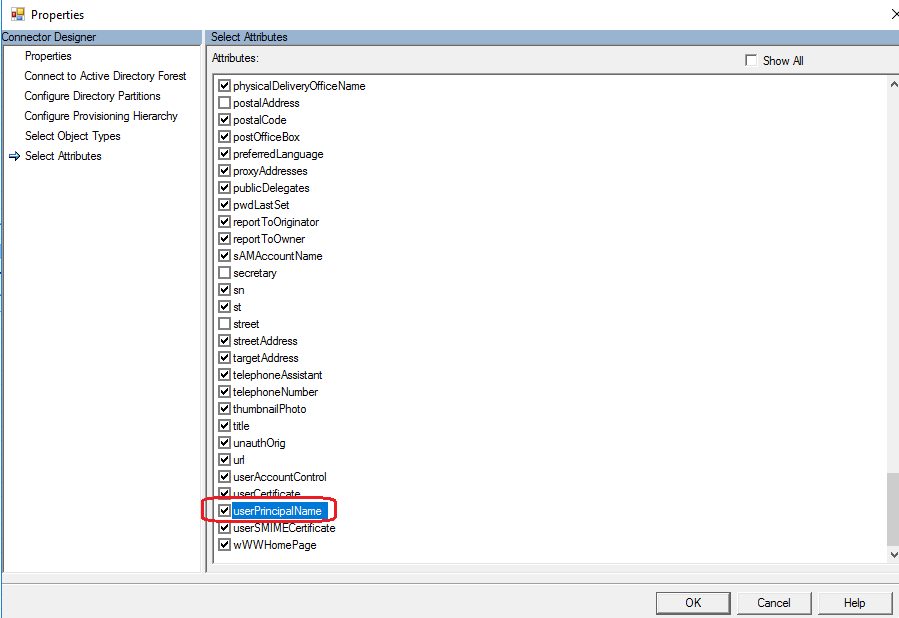Image resolution: width=899 pixels, height=618 pixels.
Task: Click the attribute list scroll up arrow
Action: tap(892, 86)
